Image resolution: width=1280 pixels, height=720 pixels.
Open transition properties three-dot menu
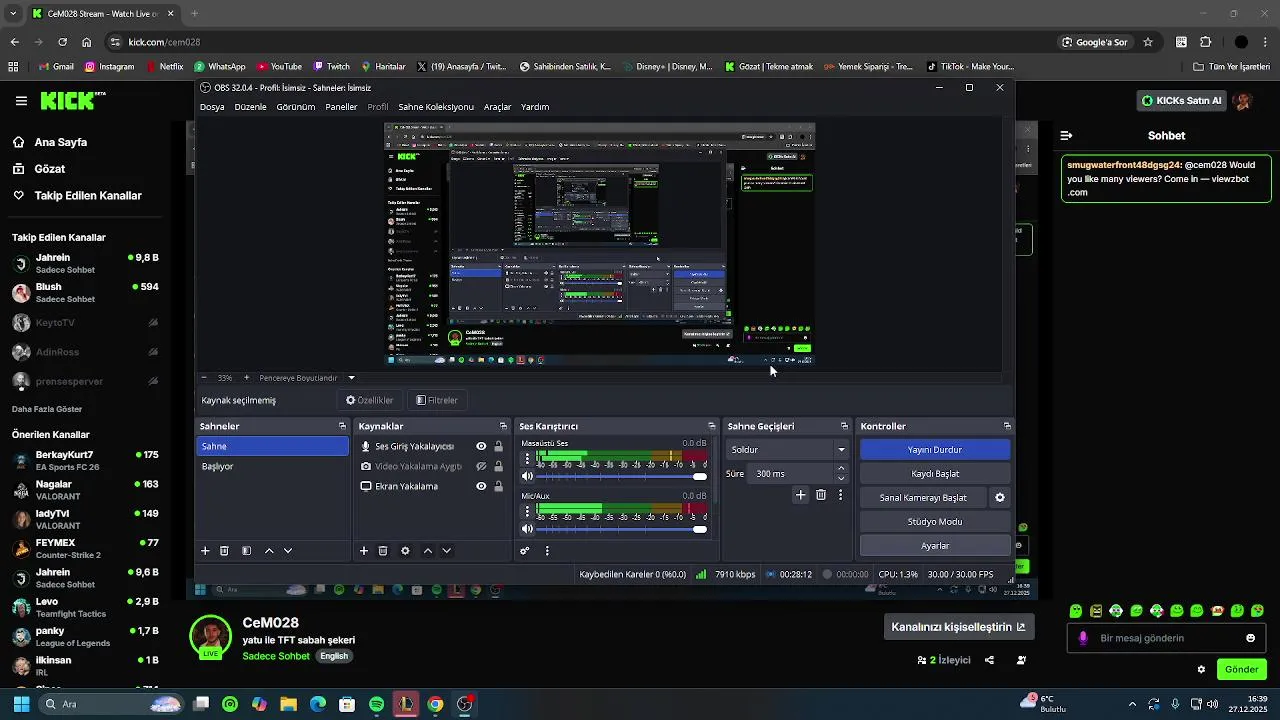(x=840, y=495)
